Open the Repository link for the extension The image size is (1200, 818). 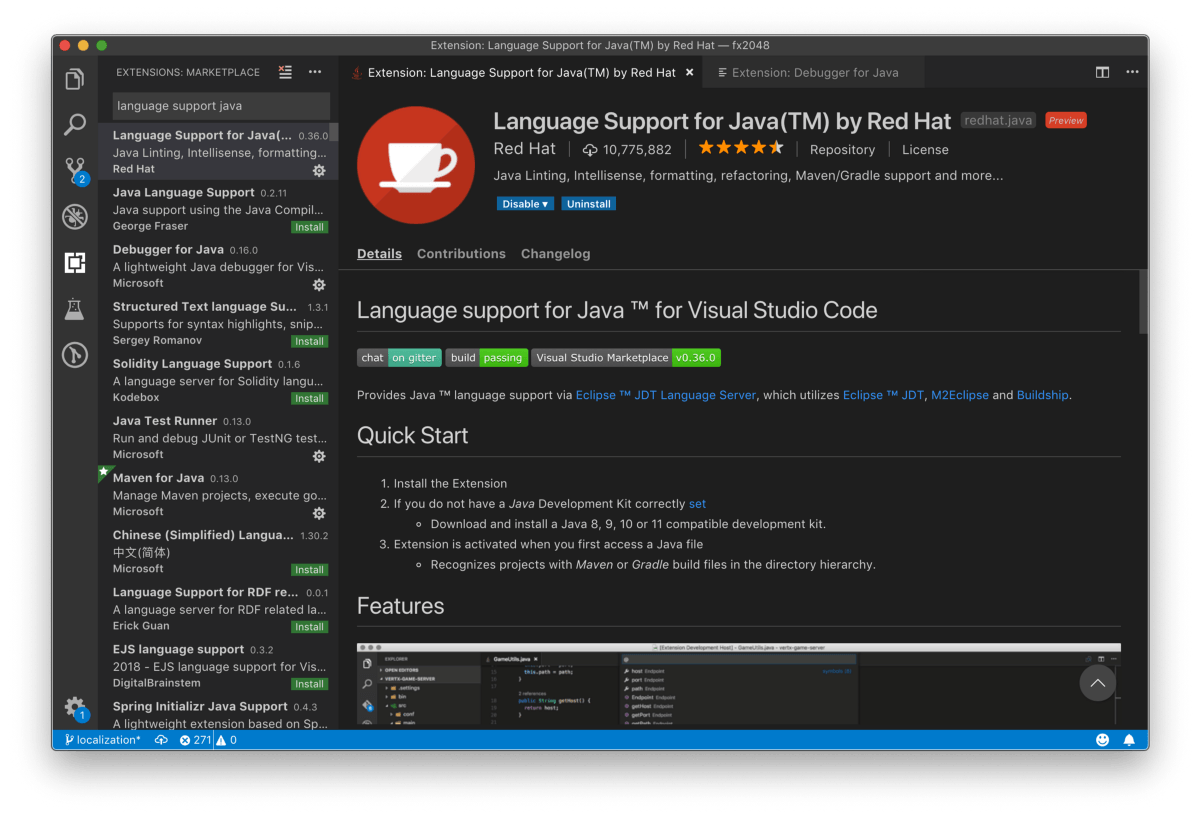pos(842,149)
